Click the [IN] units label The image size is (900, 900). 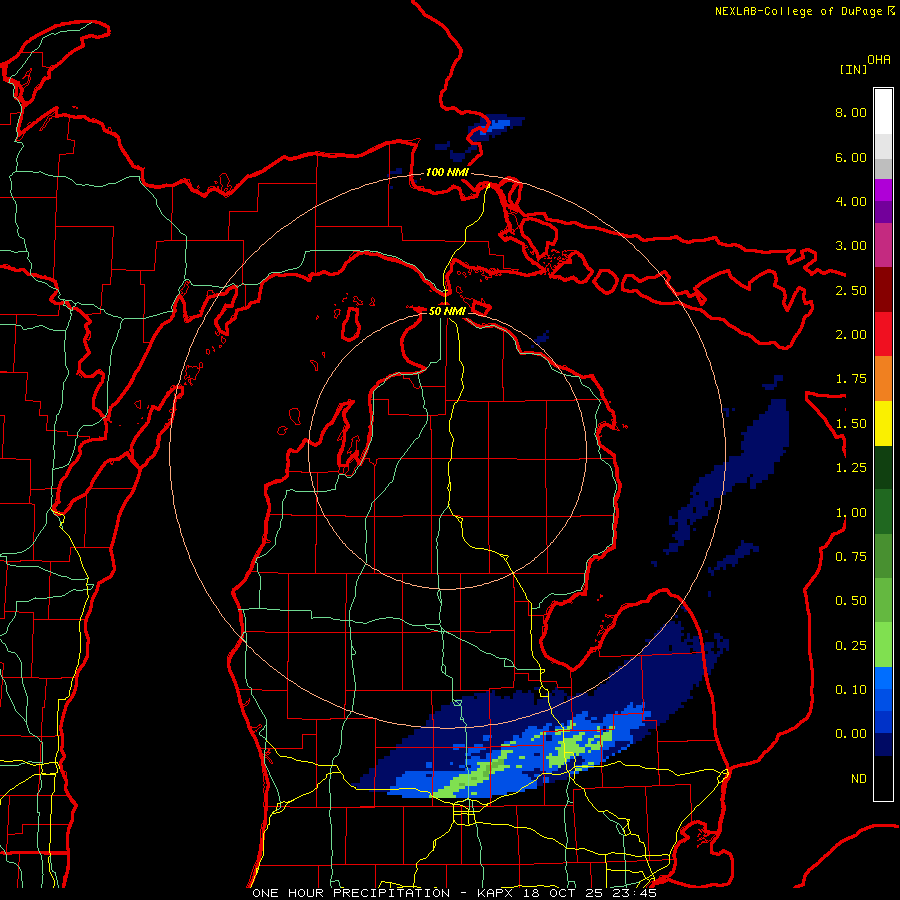tap(854, 69)
